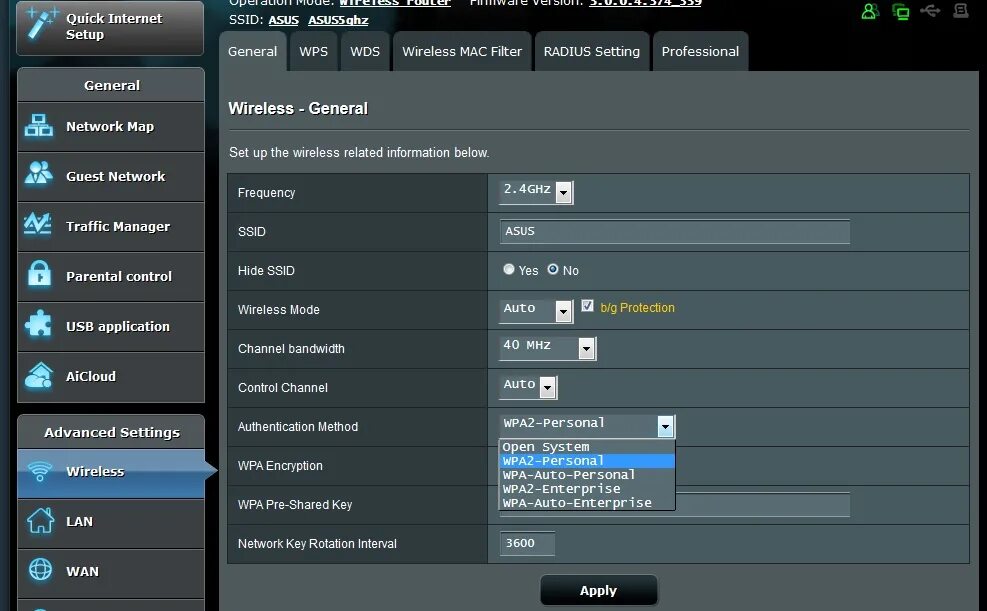Open the Professional tab

click(x=700, y=52)
